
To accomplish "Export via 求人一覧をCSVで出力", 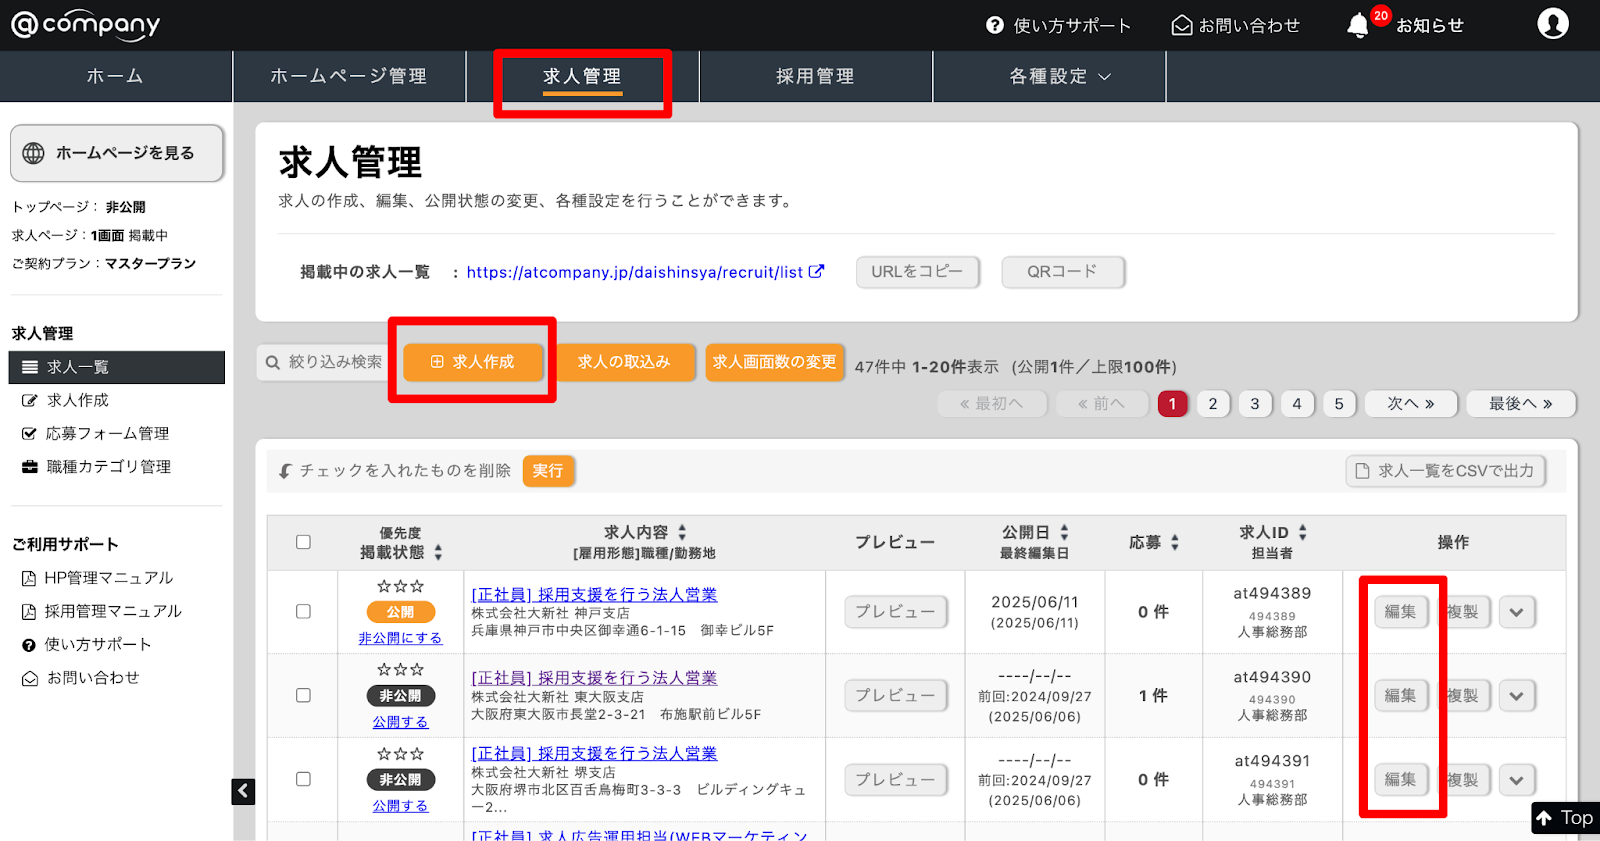I will pos(1446,471).
